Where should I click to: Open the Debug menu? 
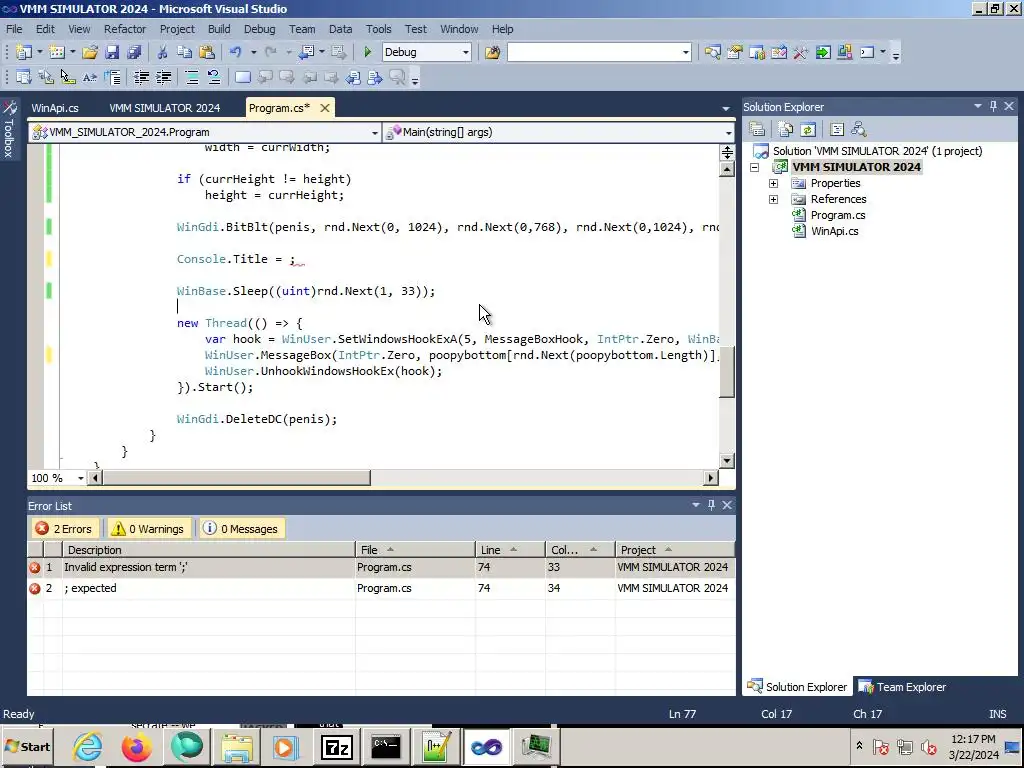click(259, 29)
